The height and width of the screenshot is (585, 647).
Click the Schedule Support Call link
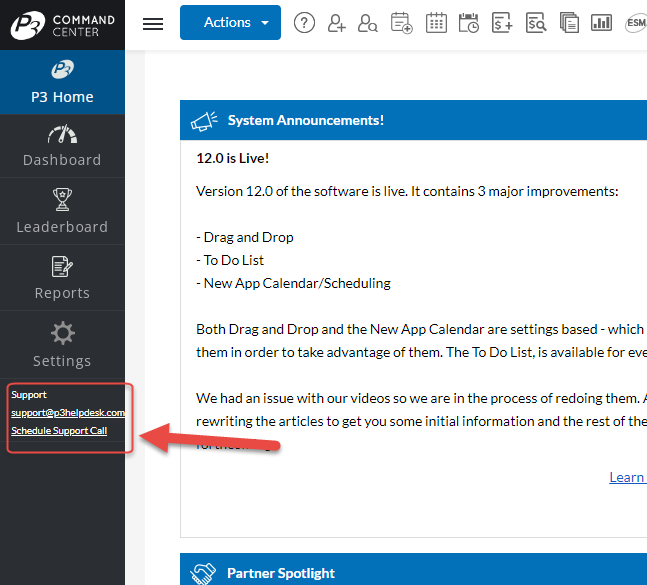point(59,431)
